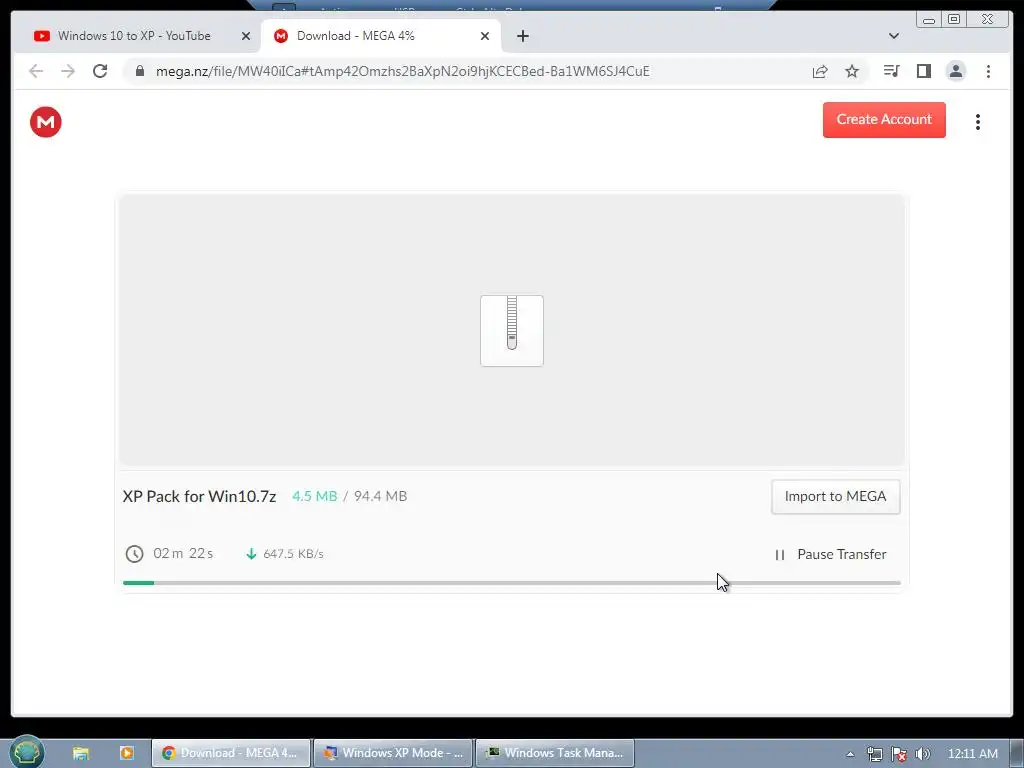Click the clock icon next to remaining time
Viewport: 1024px width, 768px height.
pos(135,554)
